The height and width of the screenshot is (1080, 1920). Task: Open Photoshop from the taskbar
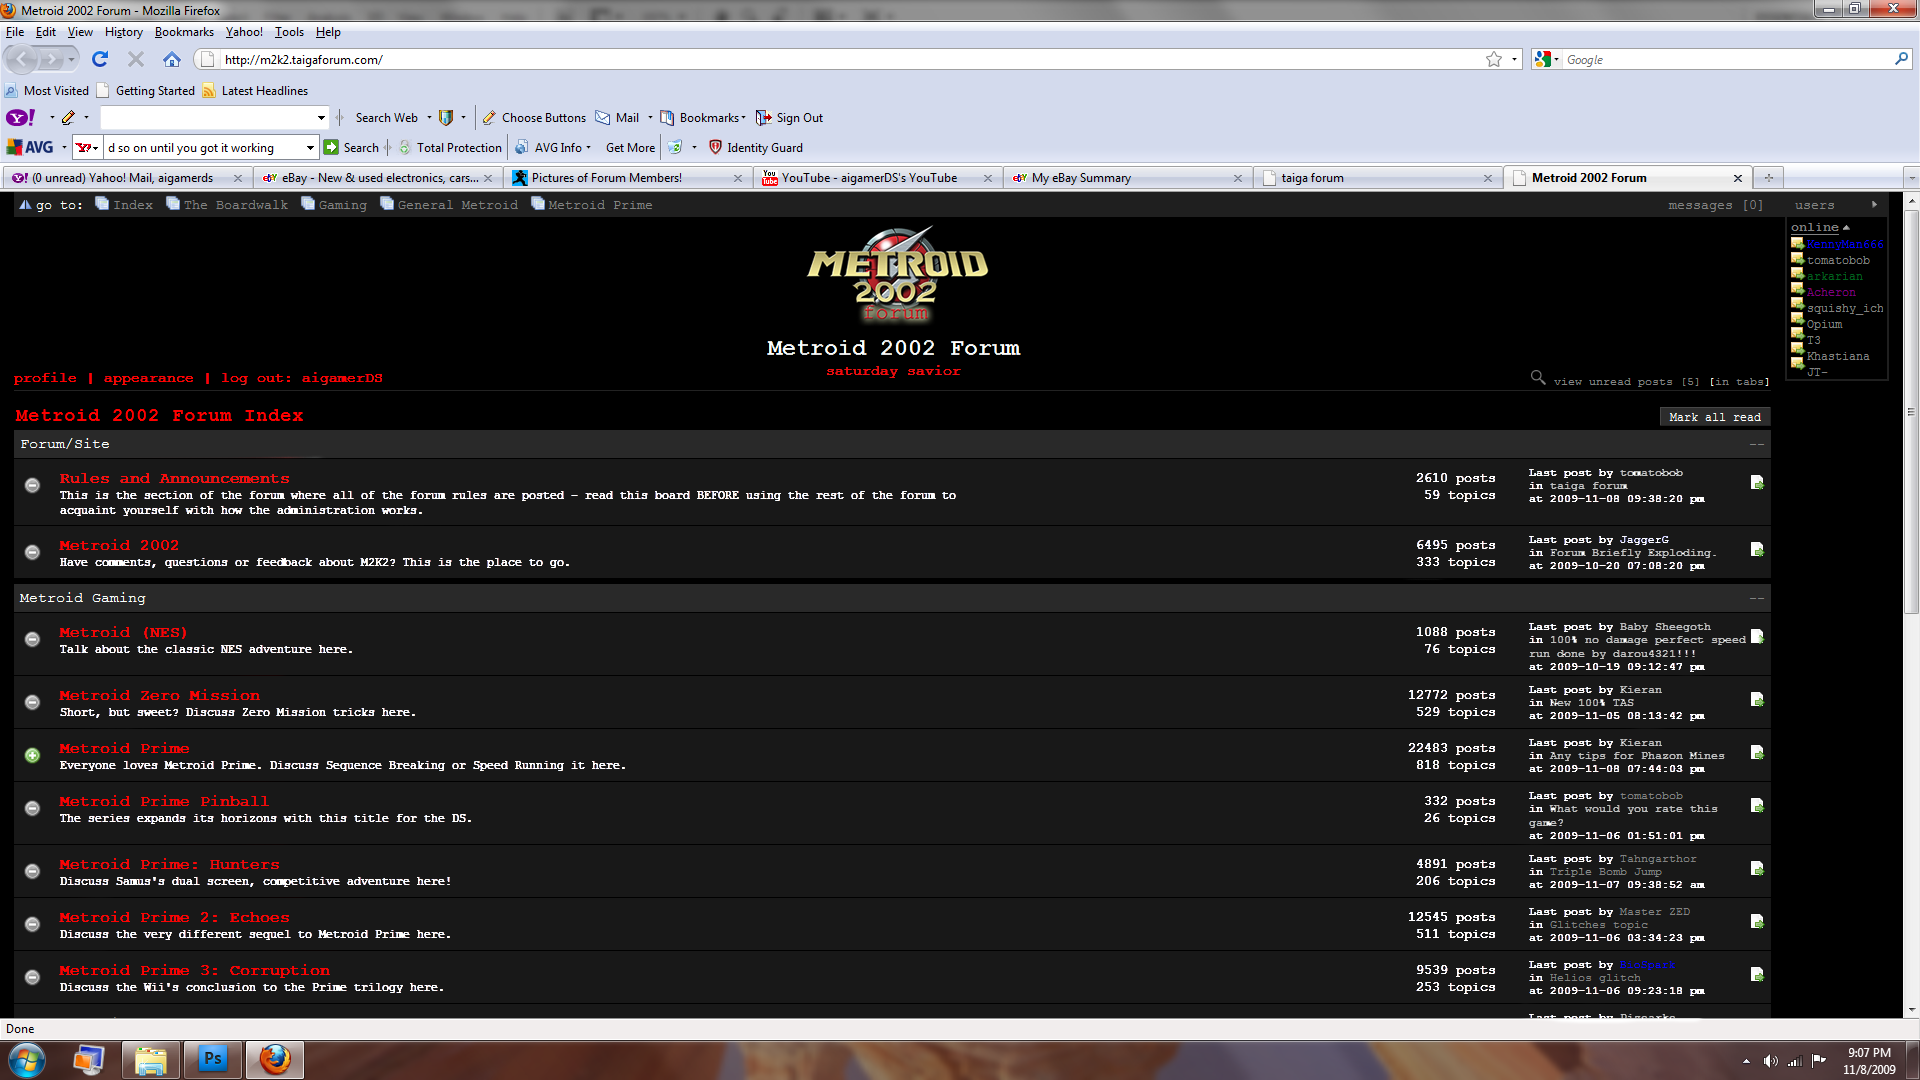coord(213,1060)
